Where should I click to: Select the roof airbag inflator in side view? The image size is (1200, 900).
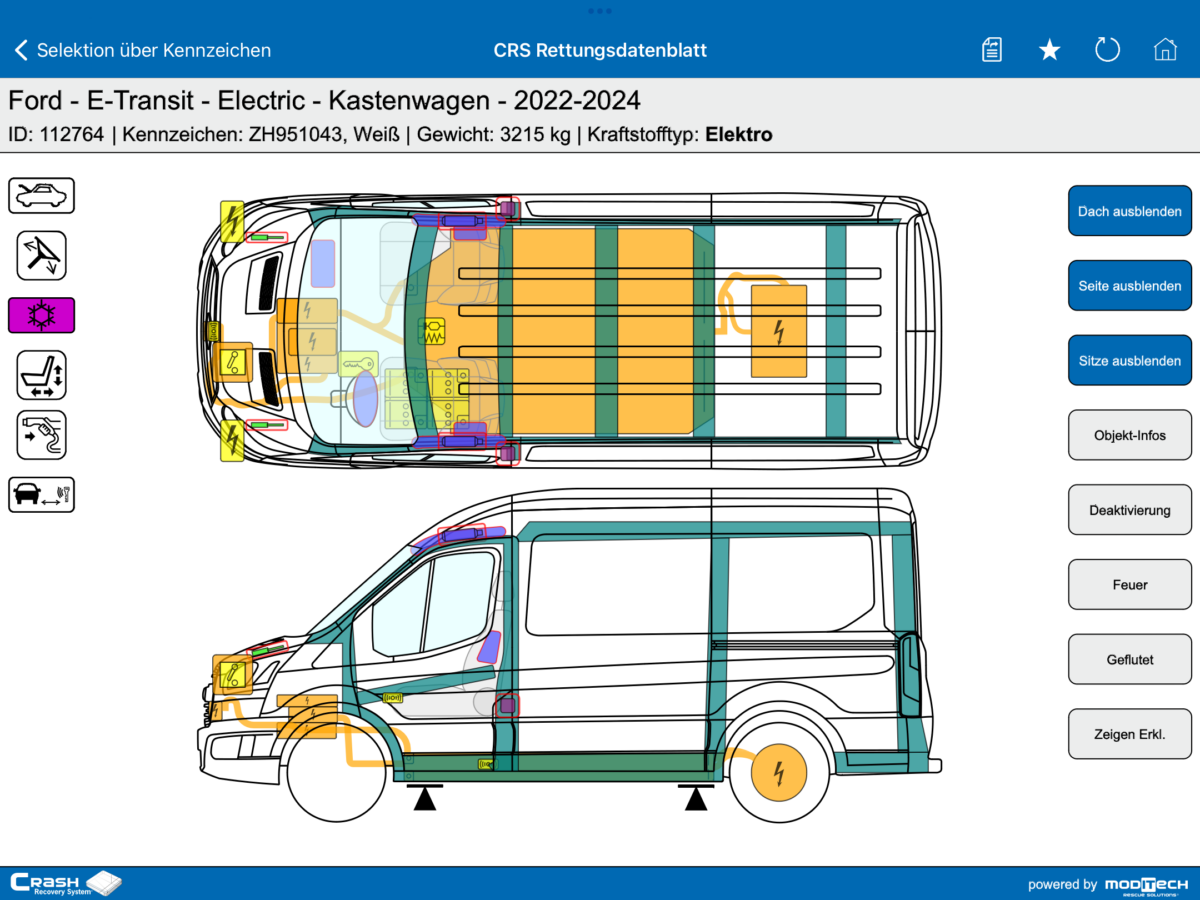coord(461,534)
